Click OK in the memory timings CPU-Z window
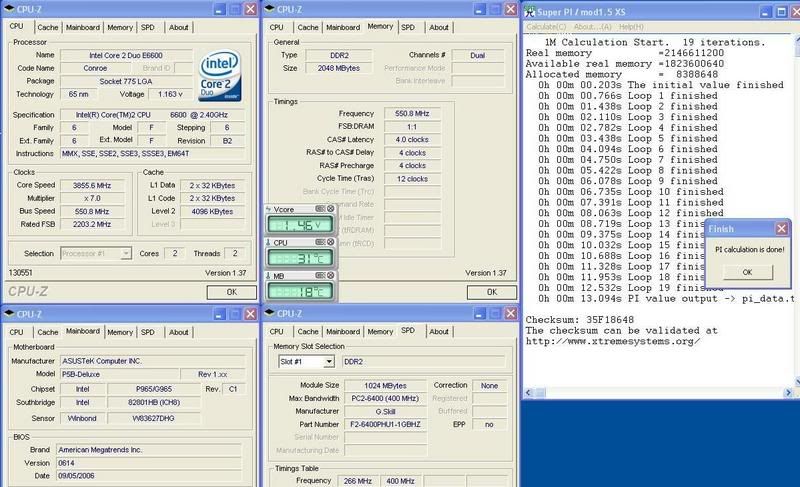The width and height of the screenshot is (800, 487). coord(492,292)
